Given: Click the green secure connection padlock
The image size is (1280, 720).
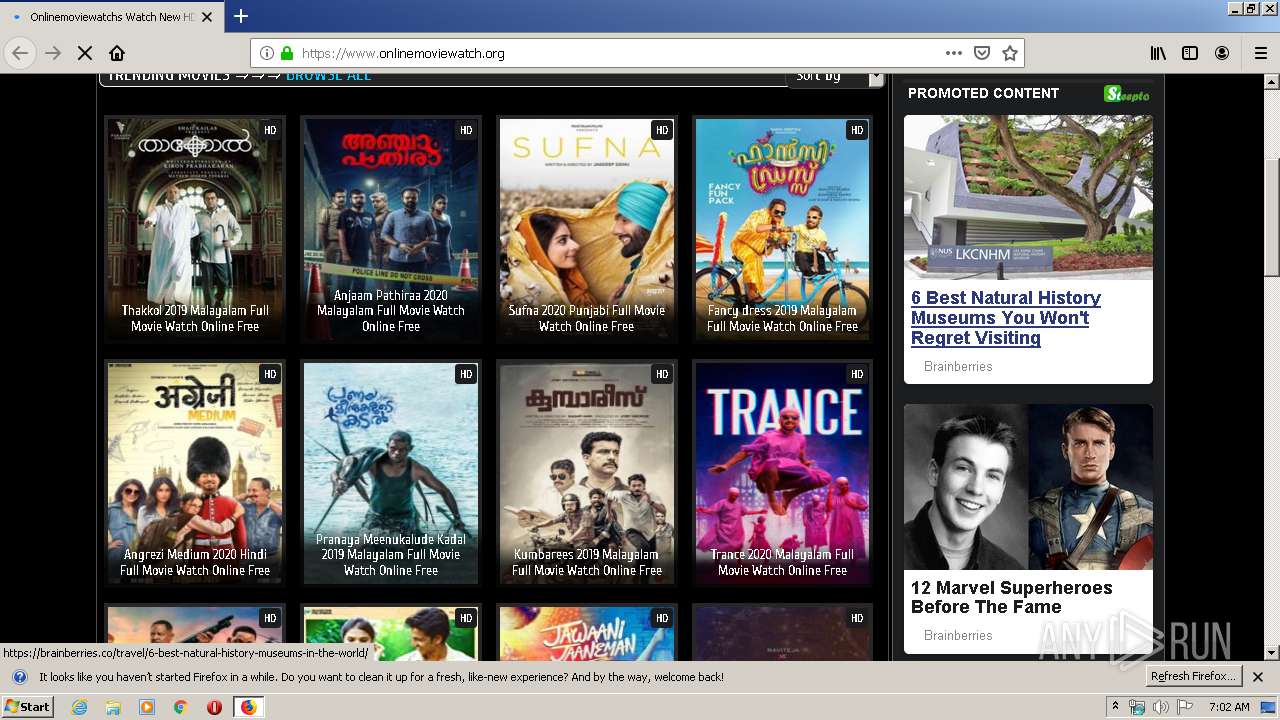Looking at the screenshot, I should pos(287,53).
